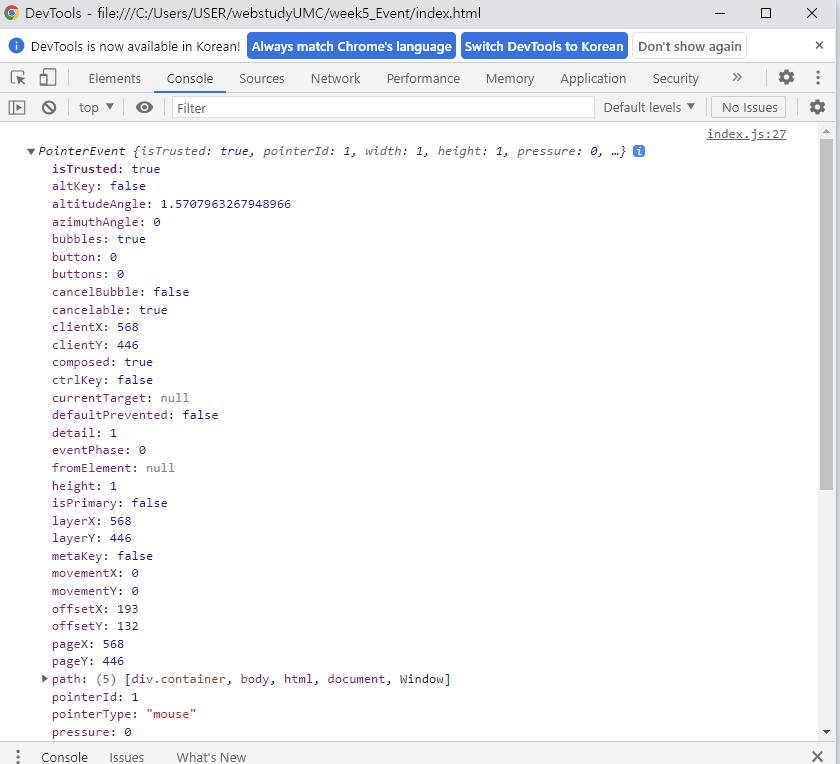Open the What's New drawer tab
This screenshot has height=764, width=840.
(x=211, y=756)
